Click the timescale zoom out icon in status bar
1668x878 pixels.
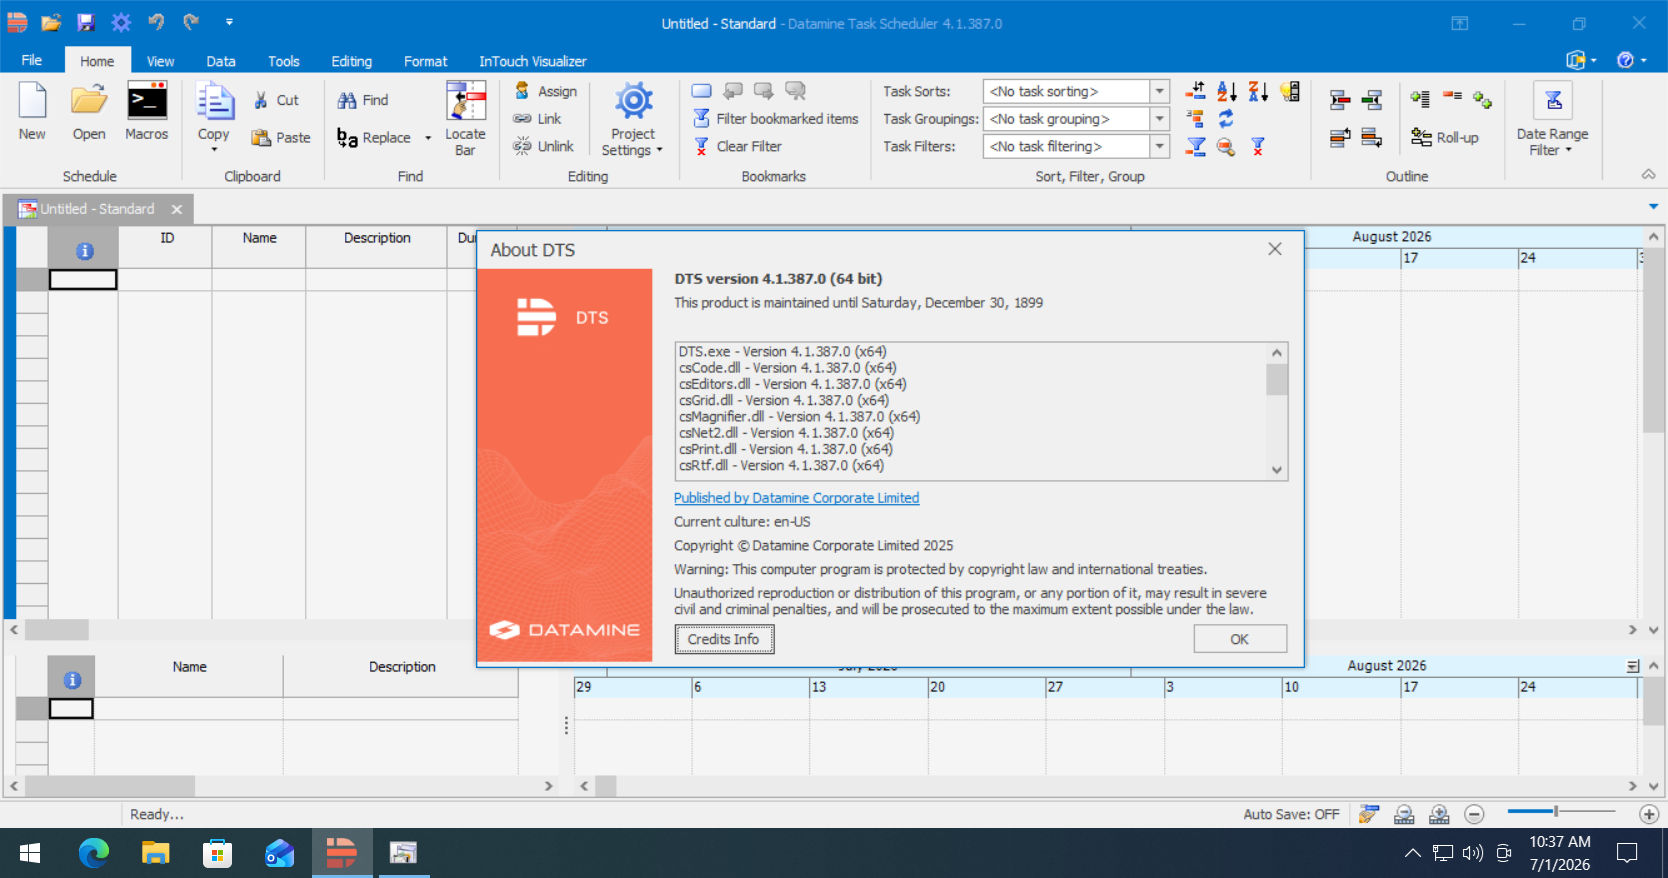coord(1404,815)
